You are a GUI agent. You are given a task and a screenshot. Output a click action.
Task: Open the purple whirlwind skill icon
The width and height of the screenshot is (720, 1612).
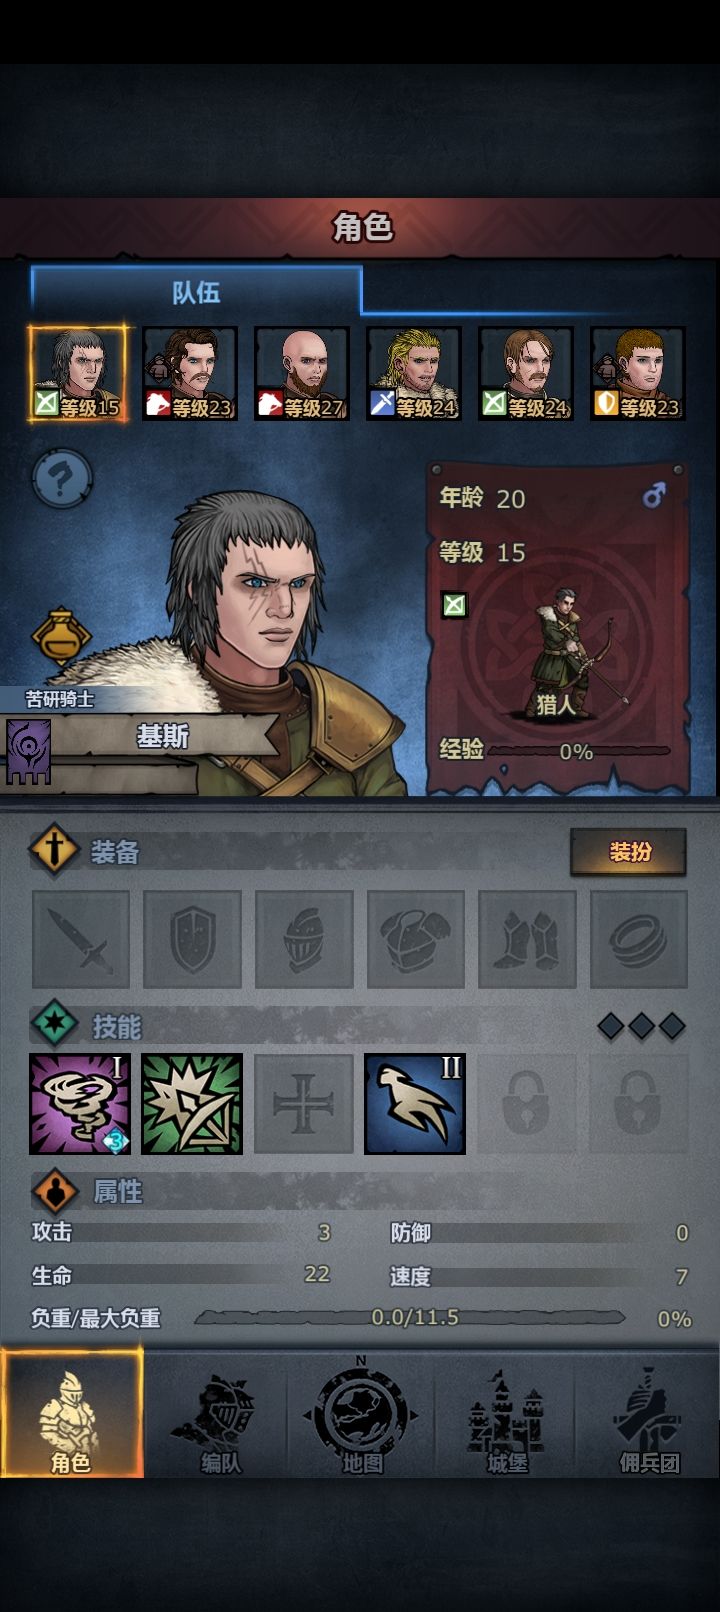[80, 1104]
